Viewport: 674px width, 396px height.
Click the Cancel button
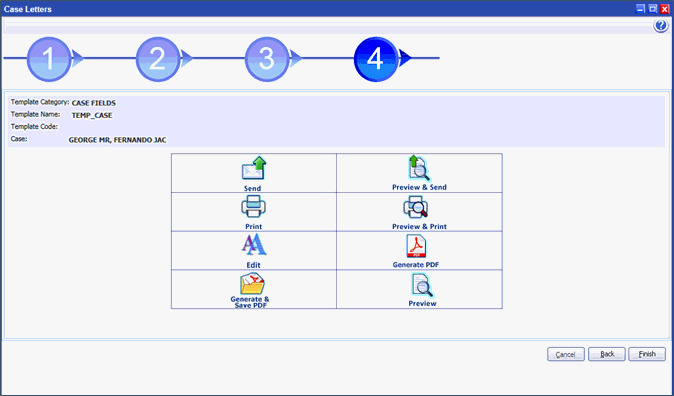tap(566, 354)
